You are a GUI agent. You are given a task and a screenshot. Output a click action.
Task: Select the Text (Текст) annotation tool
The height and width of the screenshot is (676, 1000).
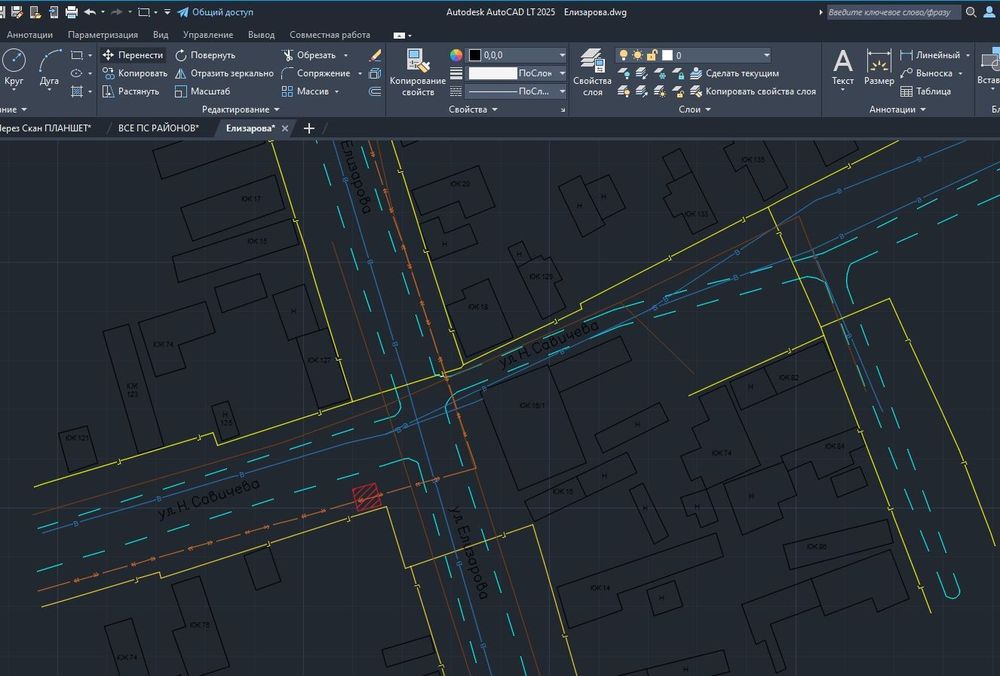(x=842, y=68)
